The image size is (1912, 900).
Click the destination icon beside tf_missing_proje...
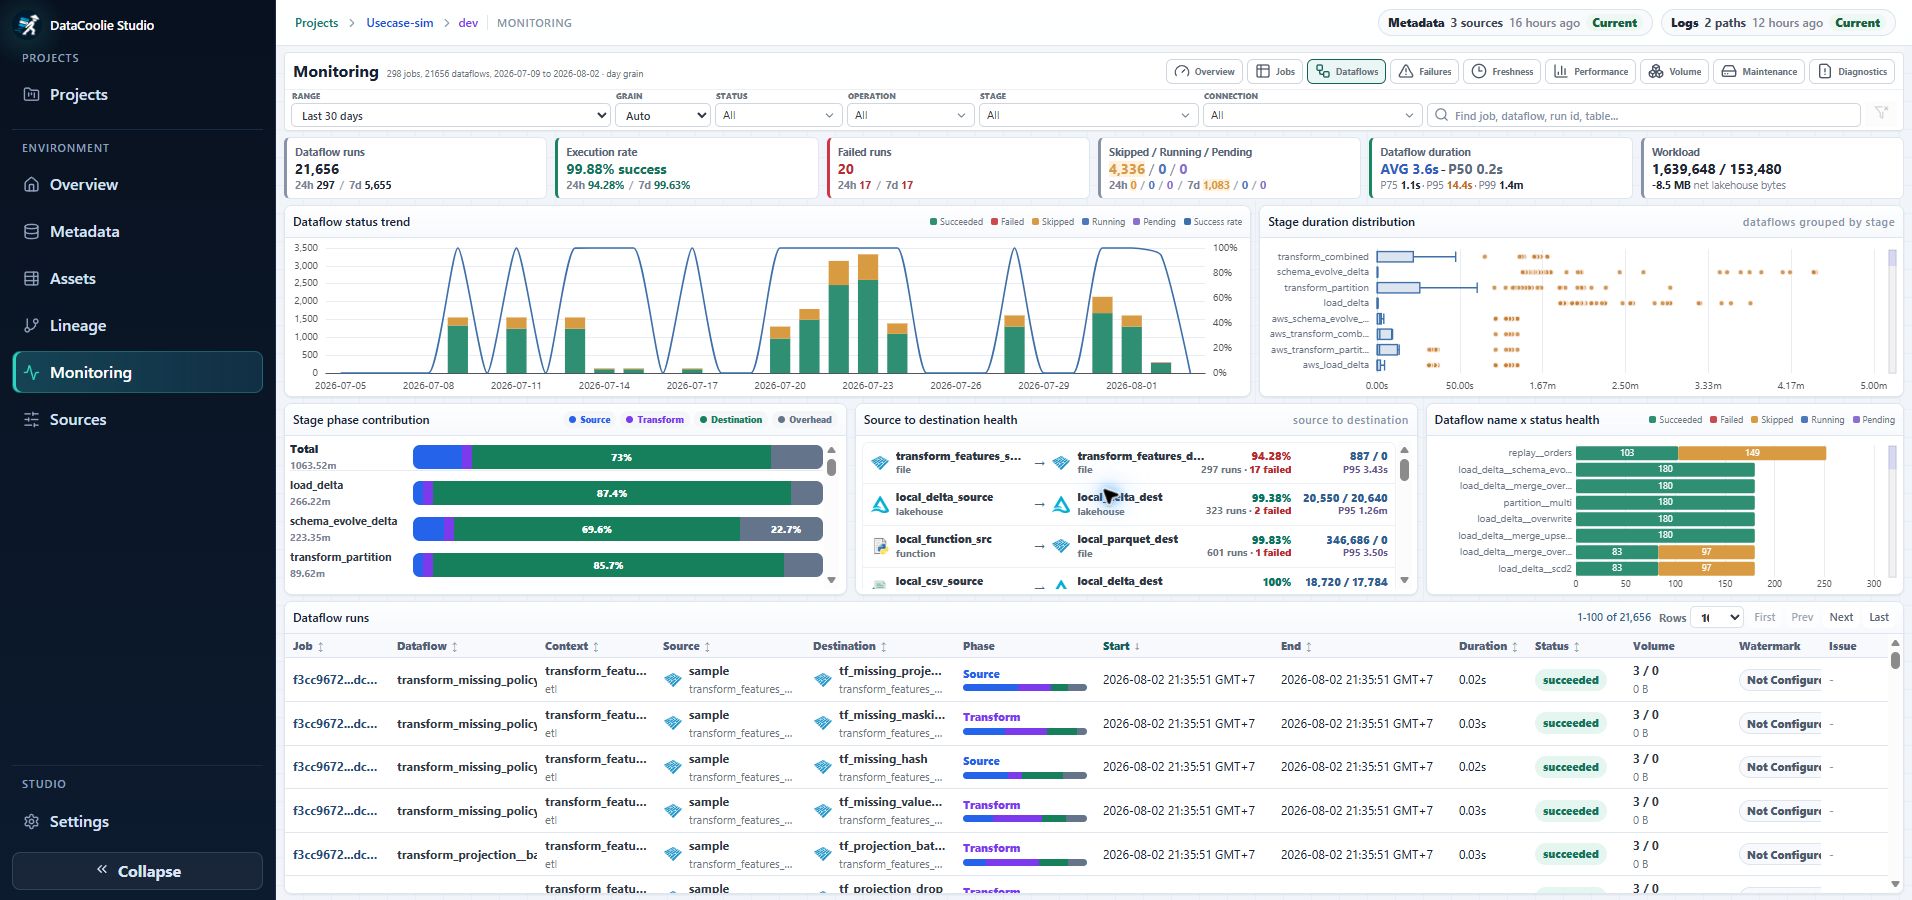click(823, 680)
